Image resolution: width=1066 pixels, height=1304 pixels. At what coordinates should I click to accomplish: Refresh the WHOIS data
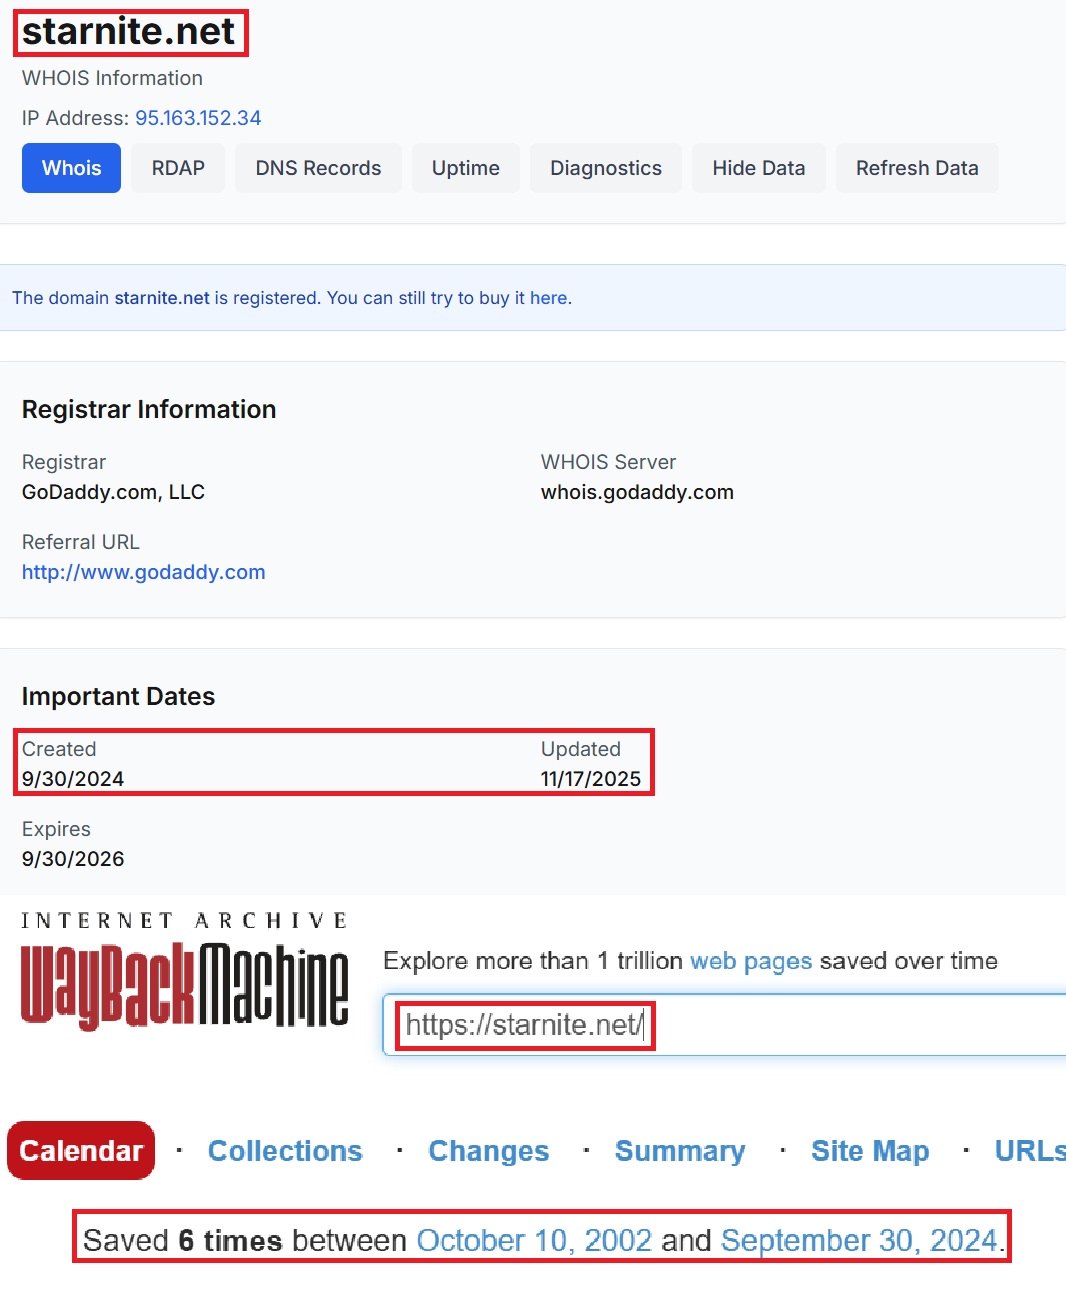click(917, 168)
